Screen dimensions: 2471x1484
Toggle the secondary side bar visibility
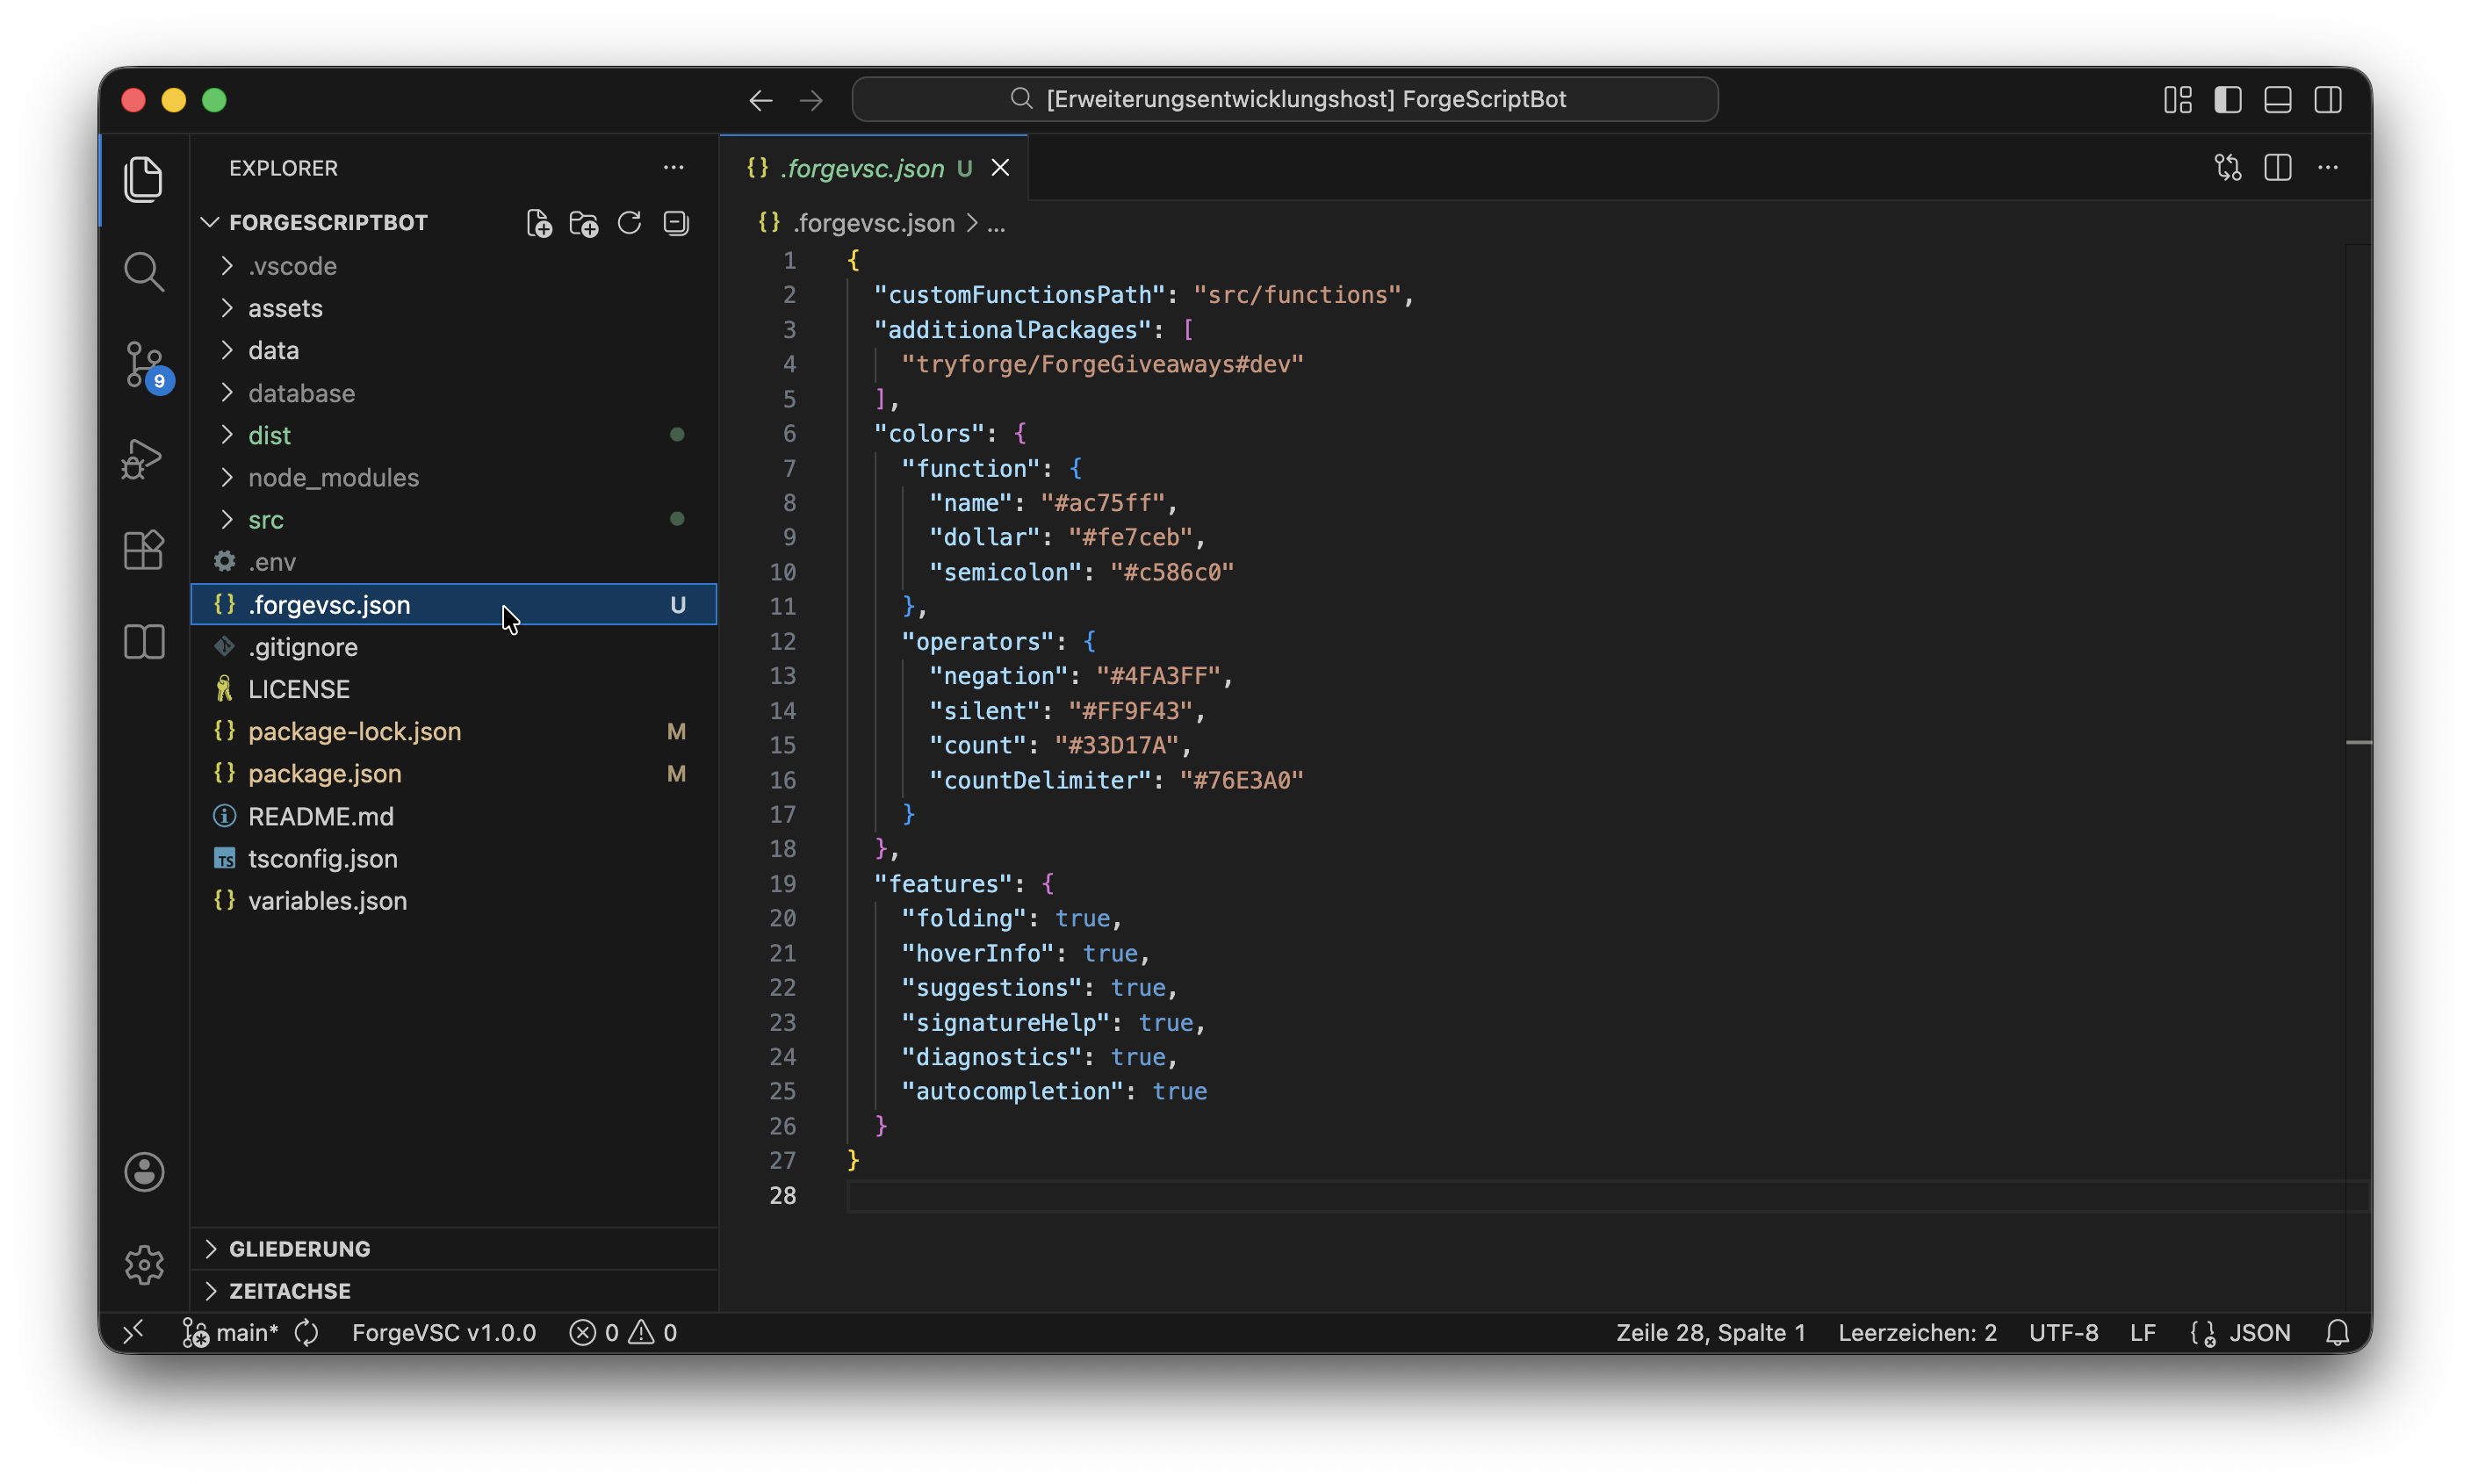(2327, 100)
